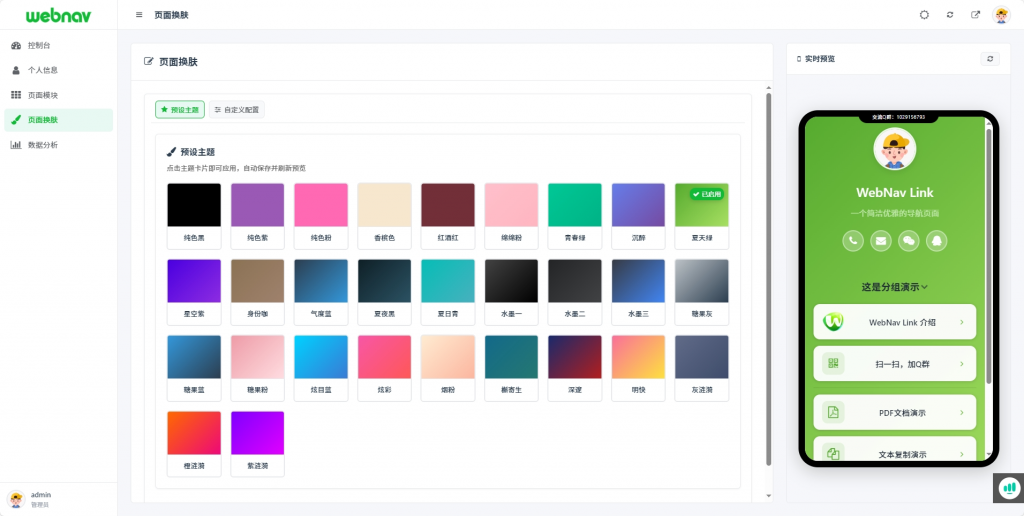The height and width of the screenshot is (516, 1024).
Task: Click green floating chart button bottom right
Action: 1009,487
